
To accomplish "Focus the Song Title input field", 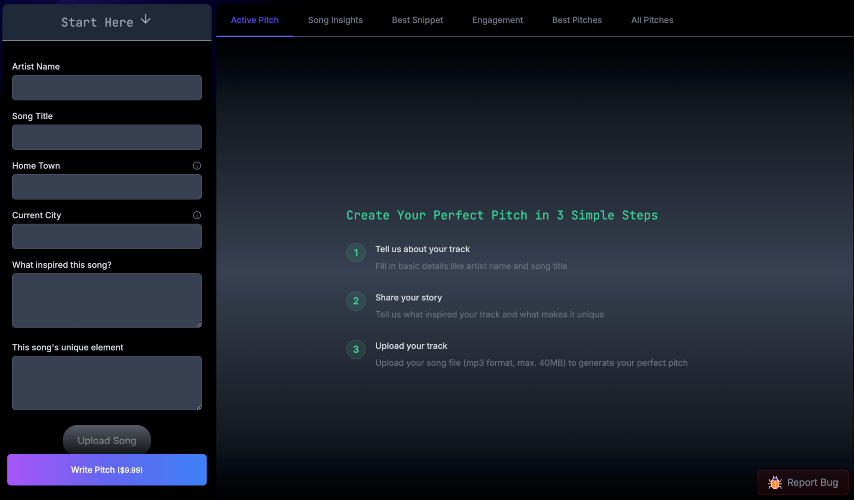I will click(x=107, y=137).
